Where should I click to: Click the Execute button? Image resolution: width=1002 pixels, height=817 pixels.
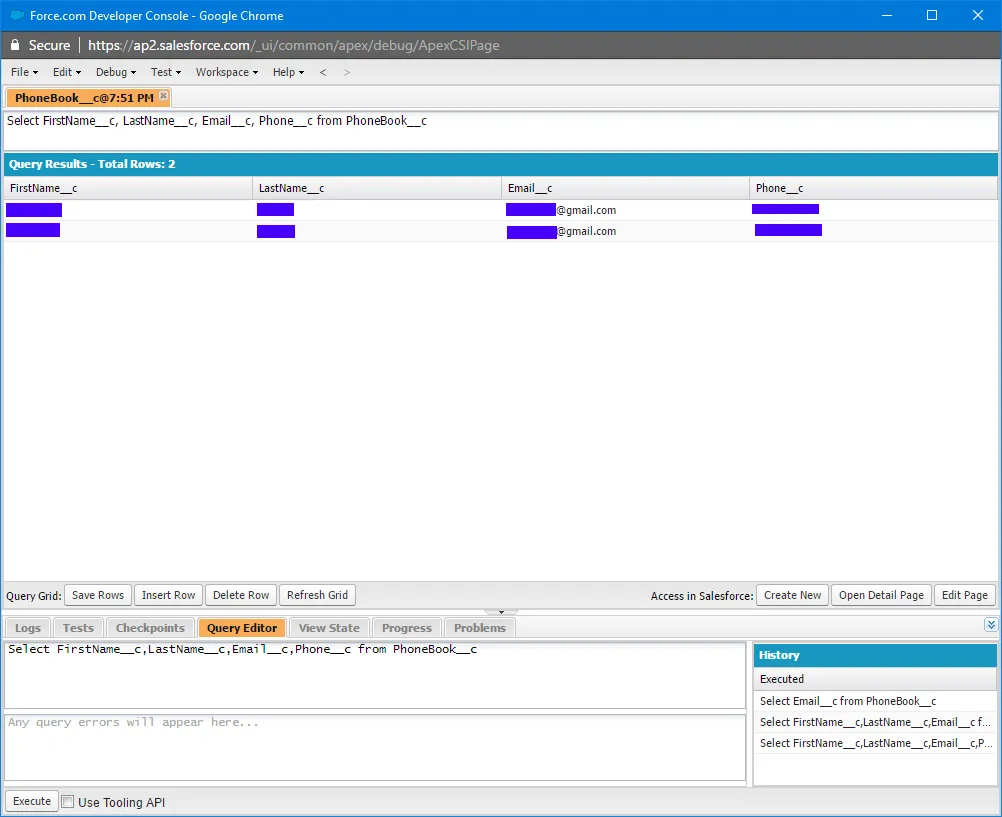[32, 801]
